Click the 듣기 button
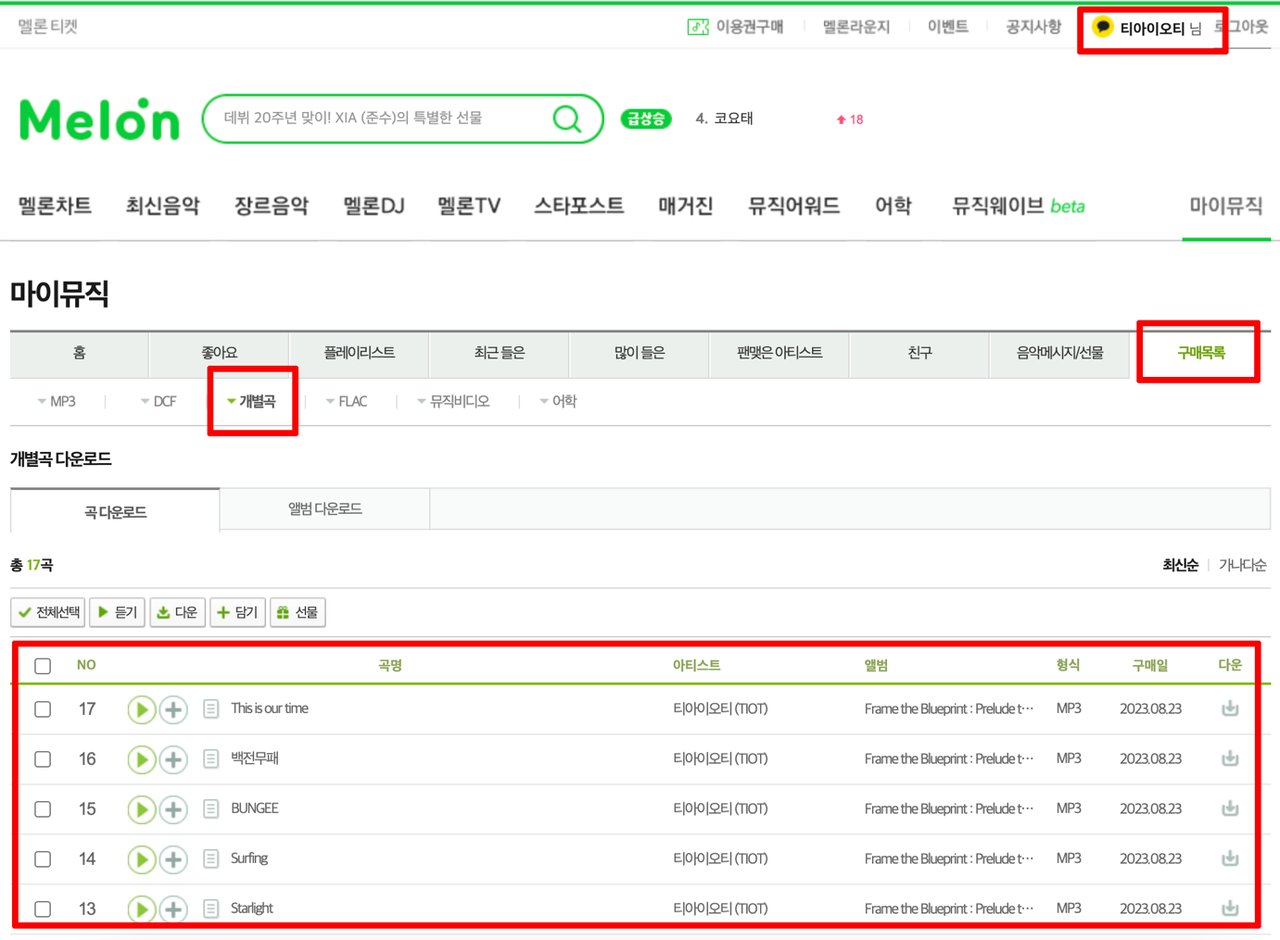 pyautogui.click(x=117, y=613)
